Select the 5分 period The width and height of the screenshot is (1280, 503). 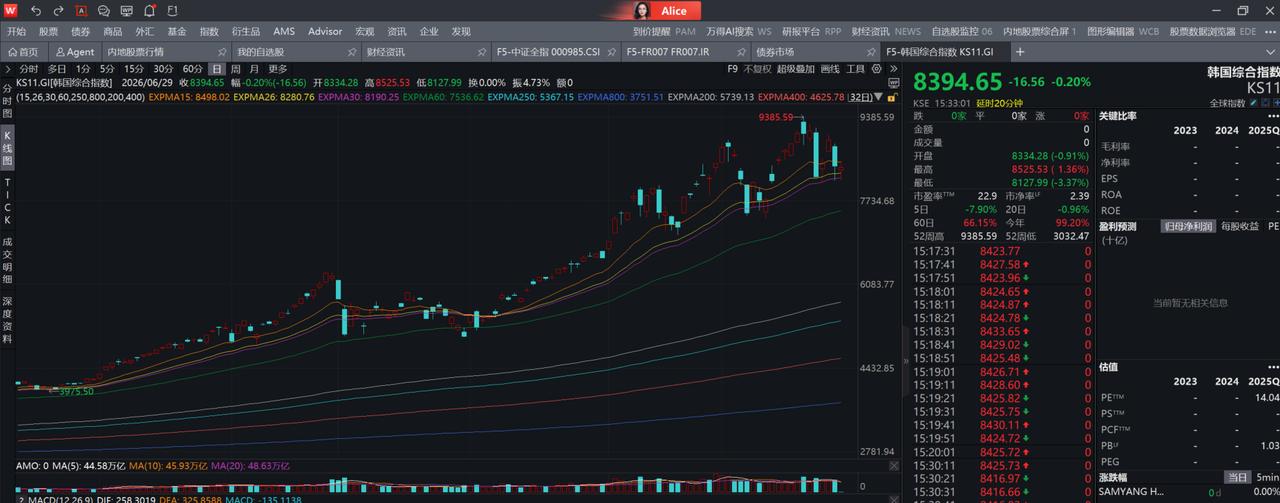(106, 69)
